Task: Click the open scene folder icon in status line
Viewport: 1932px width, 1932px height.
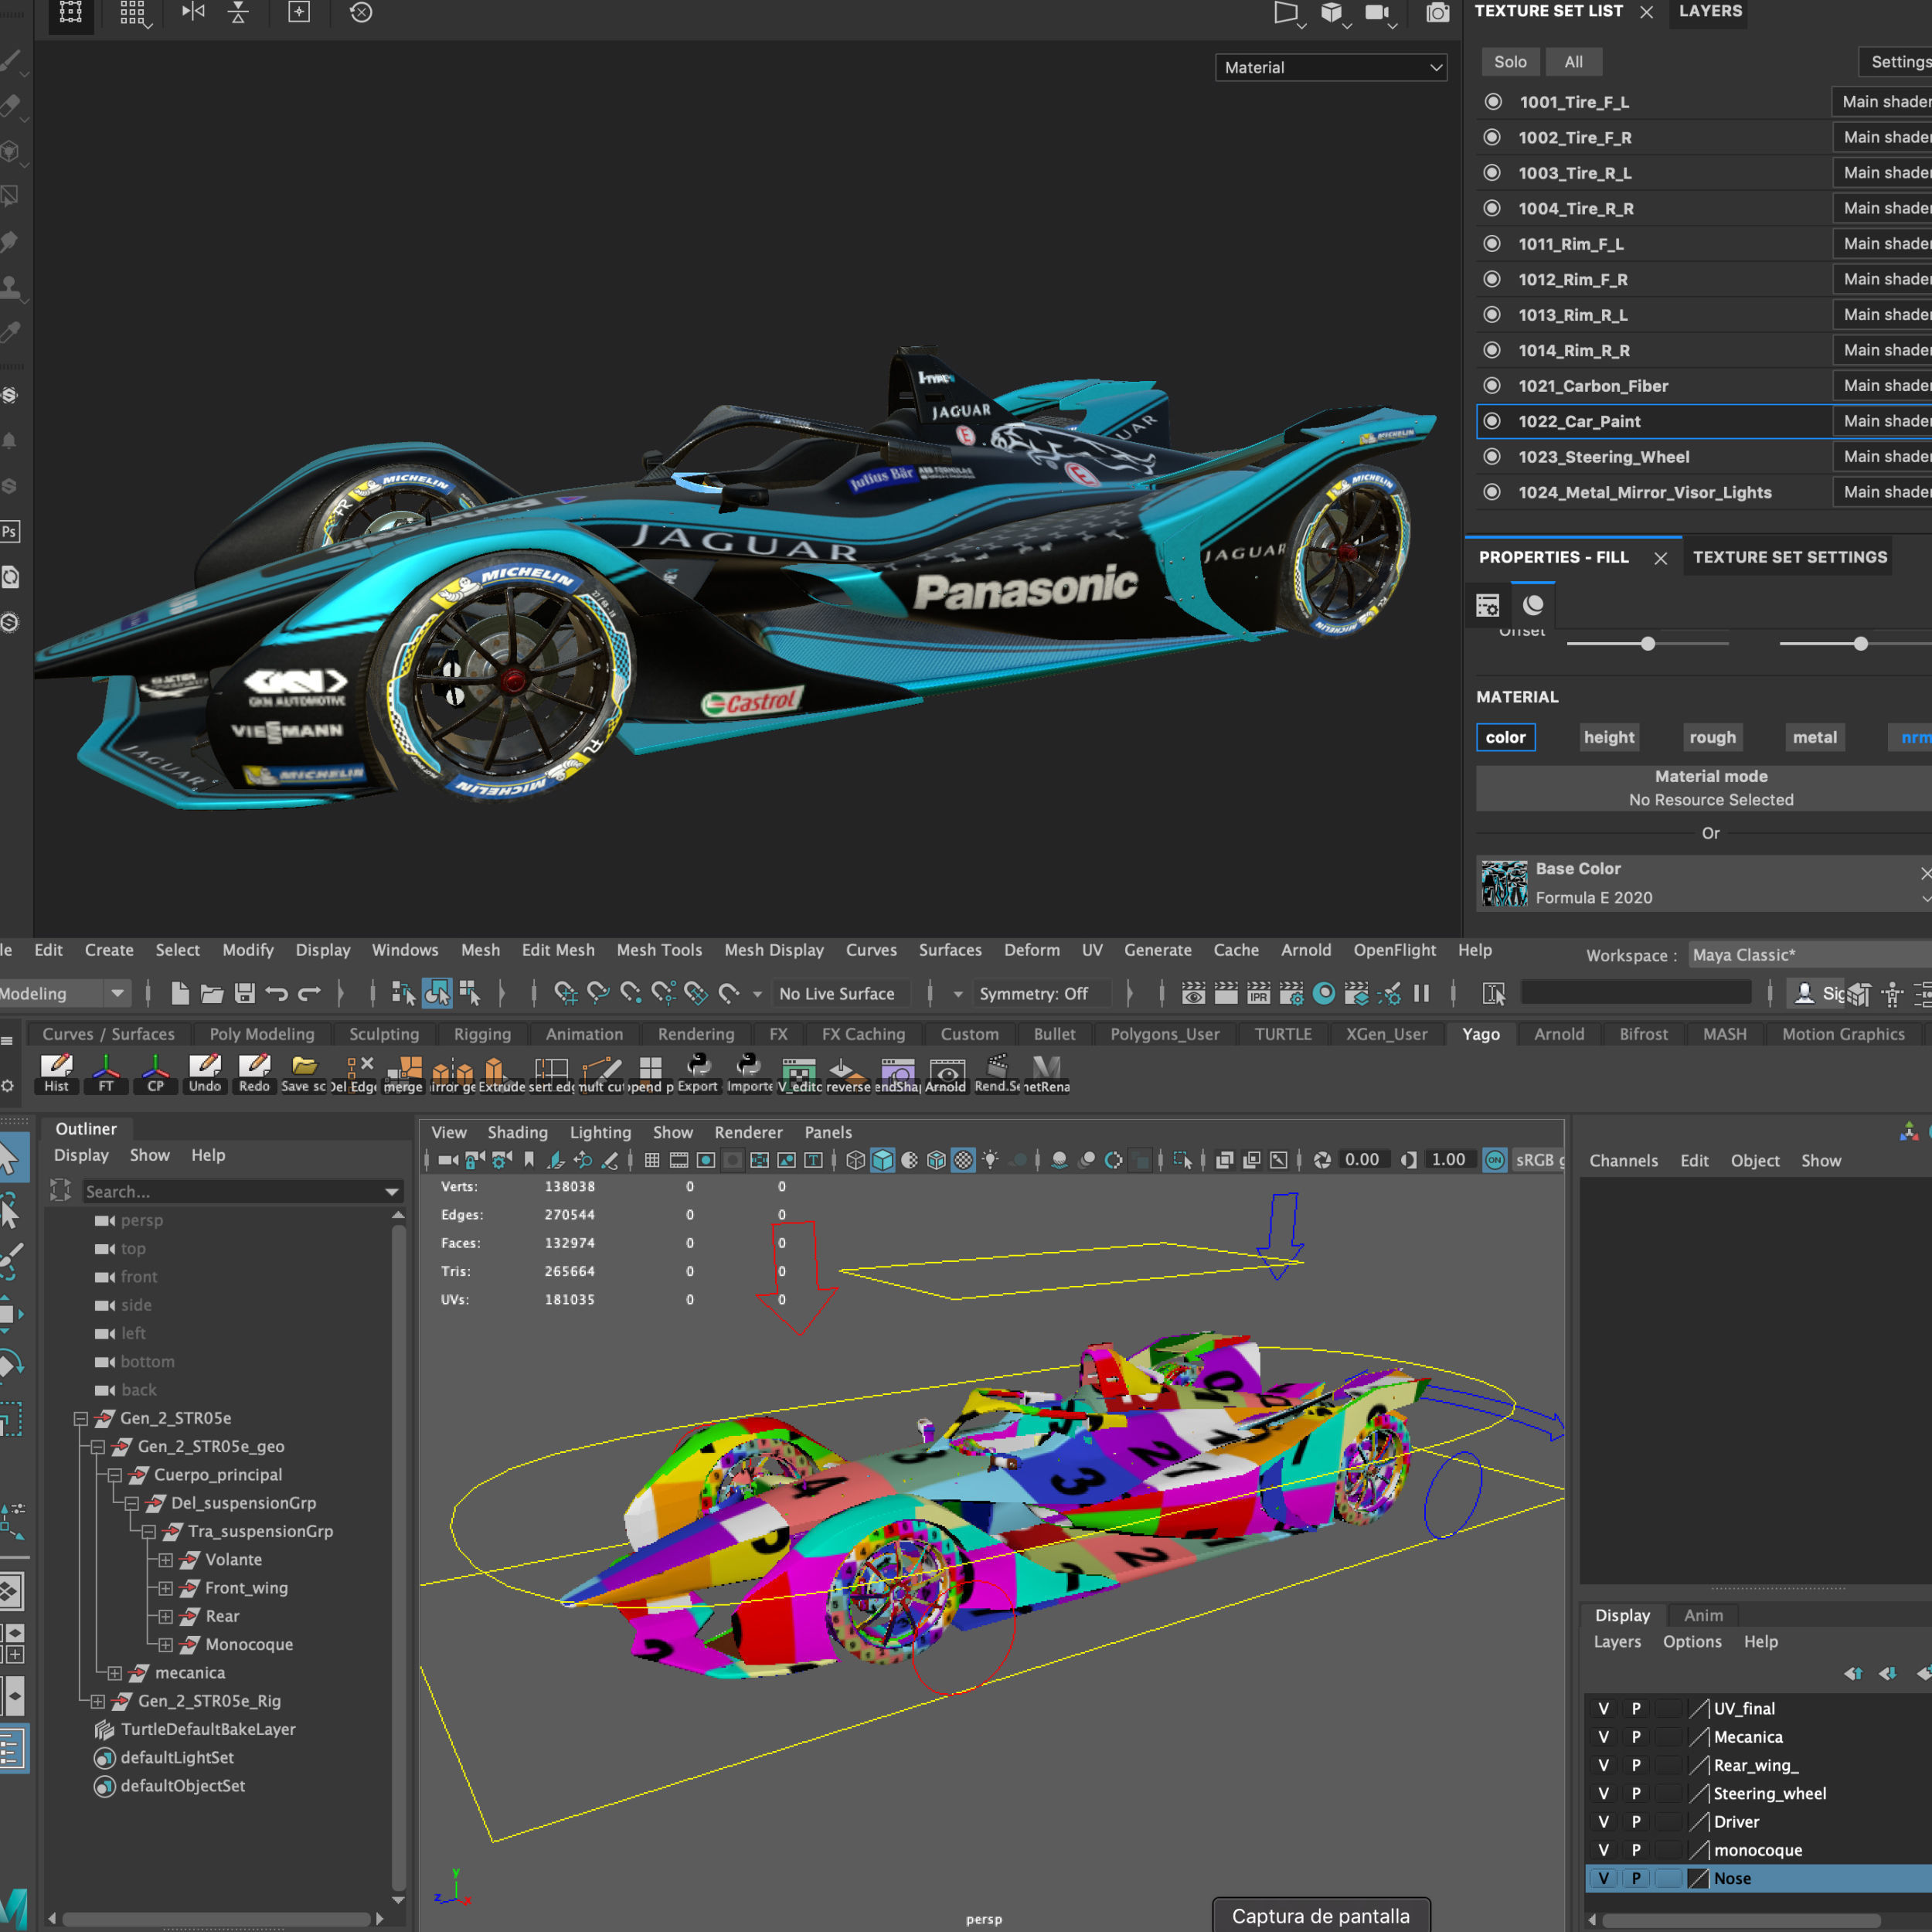Action: [212, 993]
